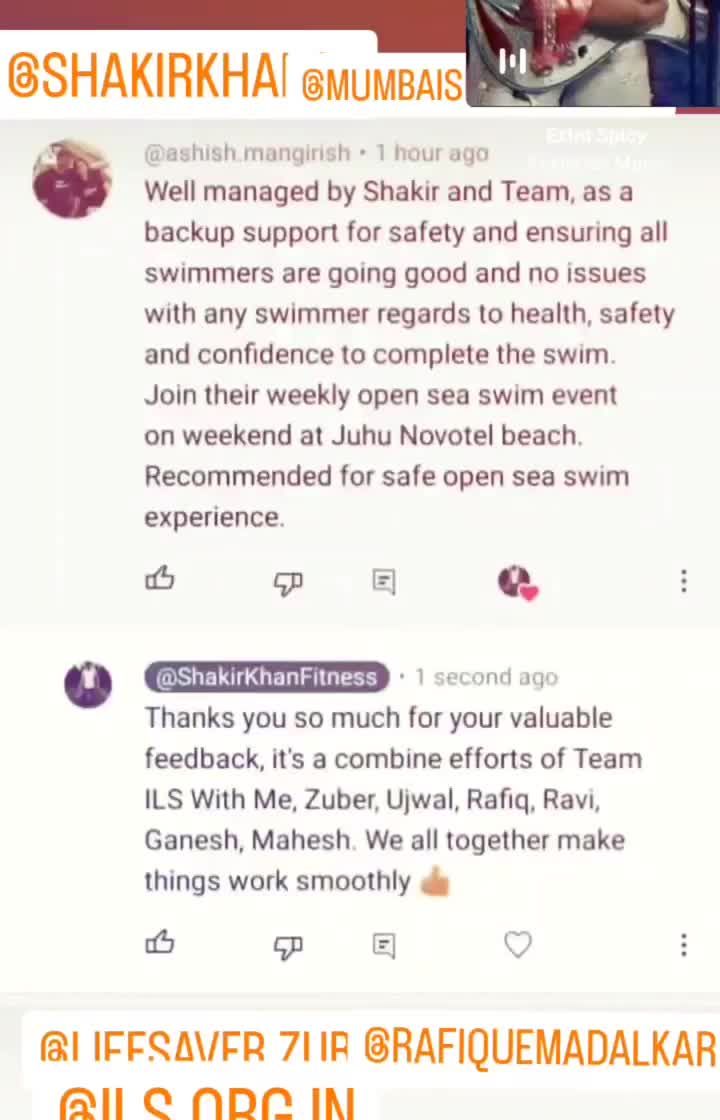720x1120 pixels.
Task: Dislike the ShakirKhanFitness reply
Action: (288, 948)
